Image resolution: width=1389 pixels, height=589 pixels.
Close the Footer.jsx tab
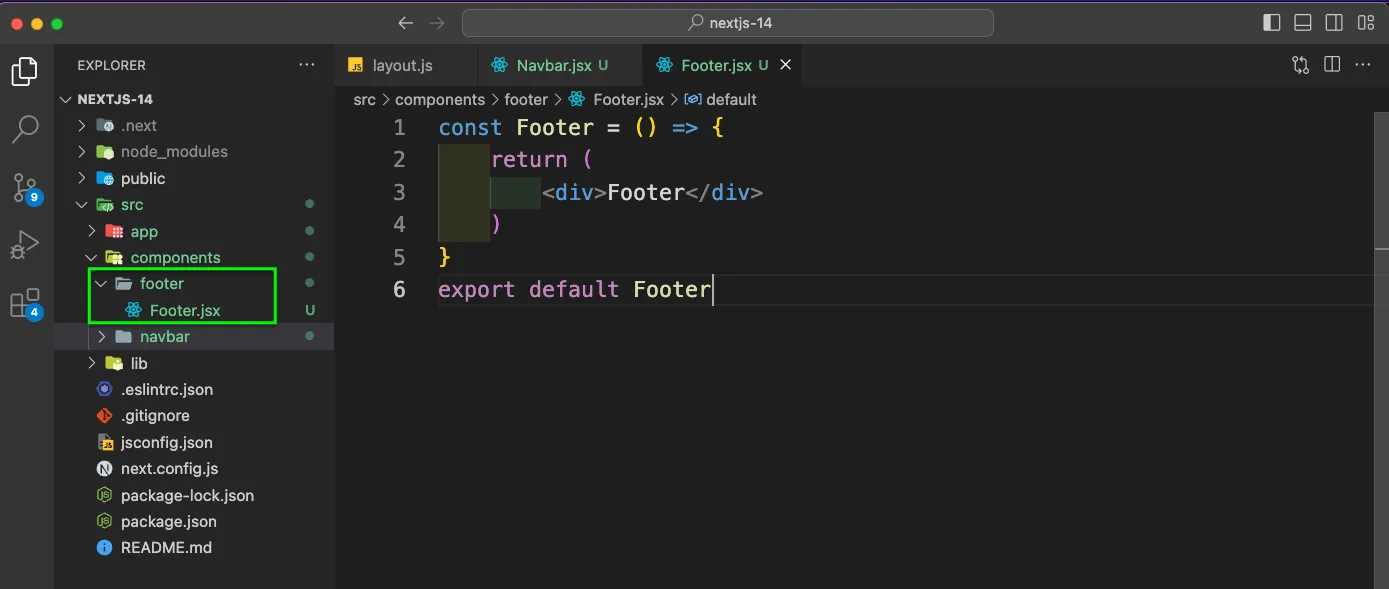coord(785,65)
